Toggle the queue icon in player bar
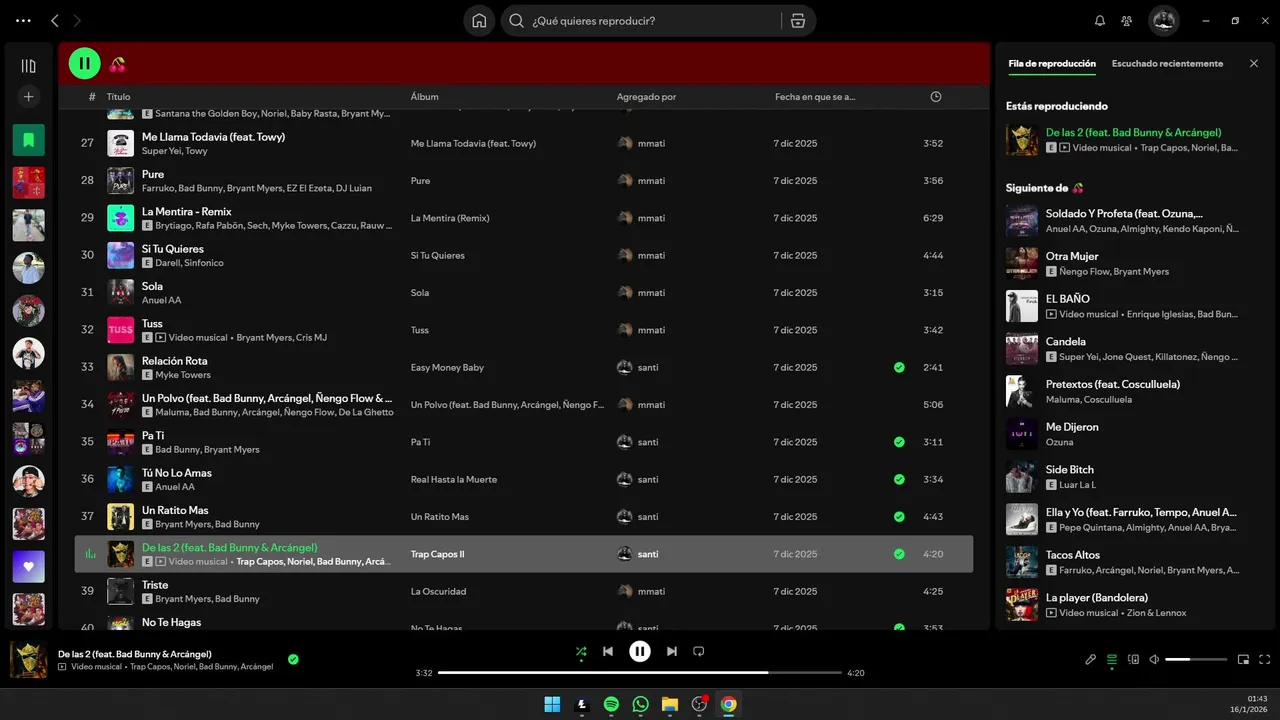Image resolution: width=1280 pixels, height=720 pixels. [1112, 660]
